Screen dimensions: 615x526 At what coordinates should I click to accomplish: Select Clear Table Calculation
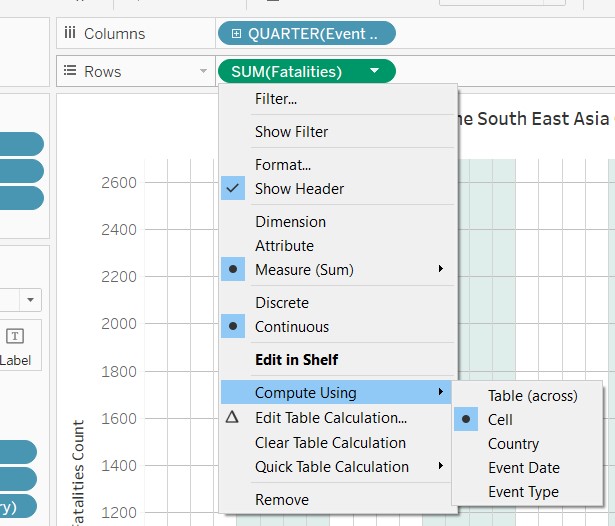click(x=330, y=443)
